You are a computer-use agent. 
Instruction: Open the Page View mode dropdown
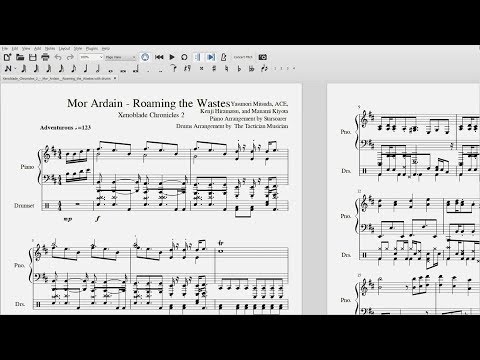coord(121,57)
